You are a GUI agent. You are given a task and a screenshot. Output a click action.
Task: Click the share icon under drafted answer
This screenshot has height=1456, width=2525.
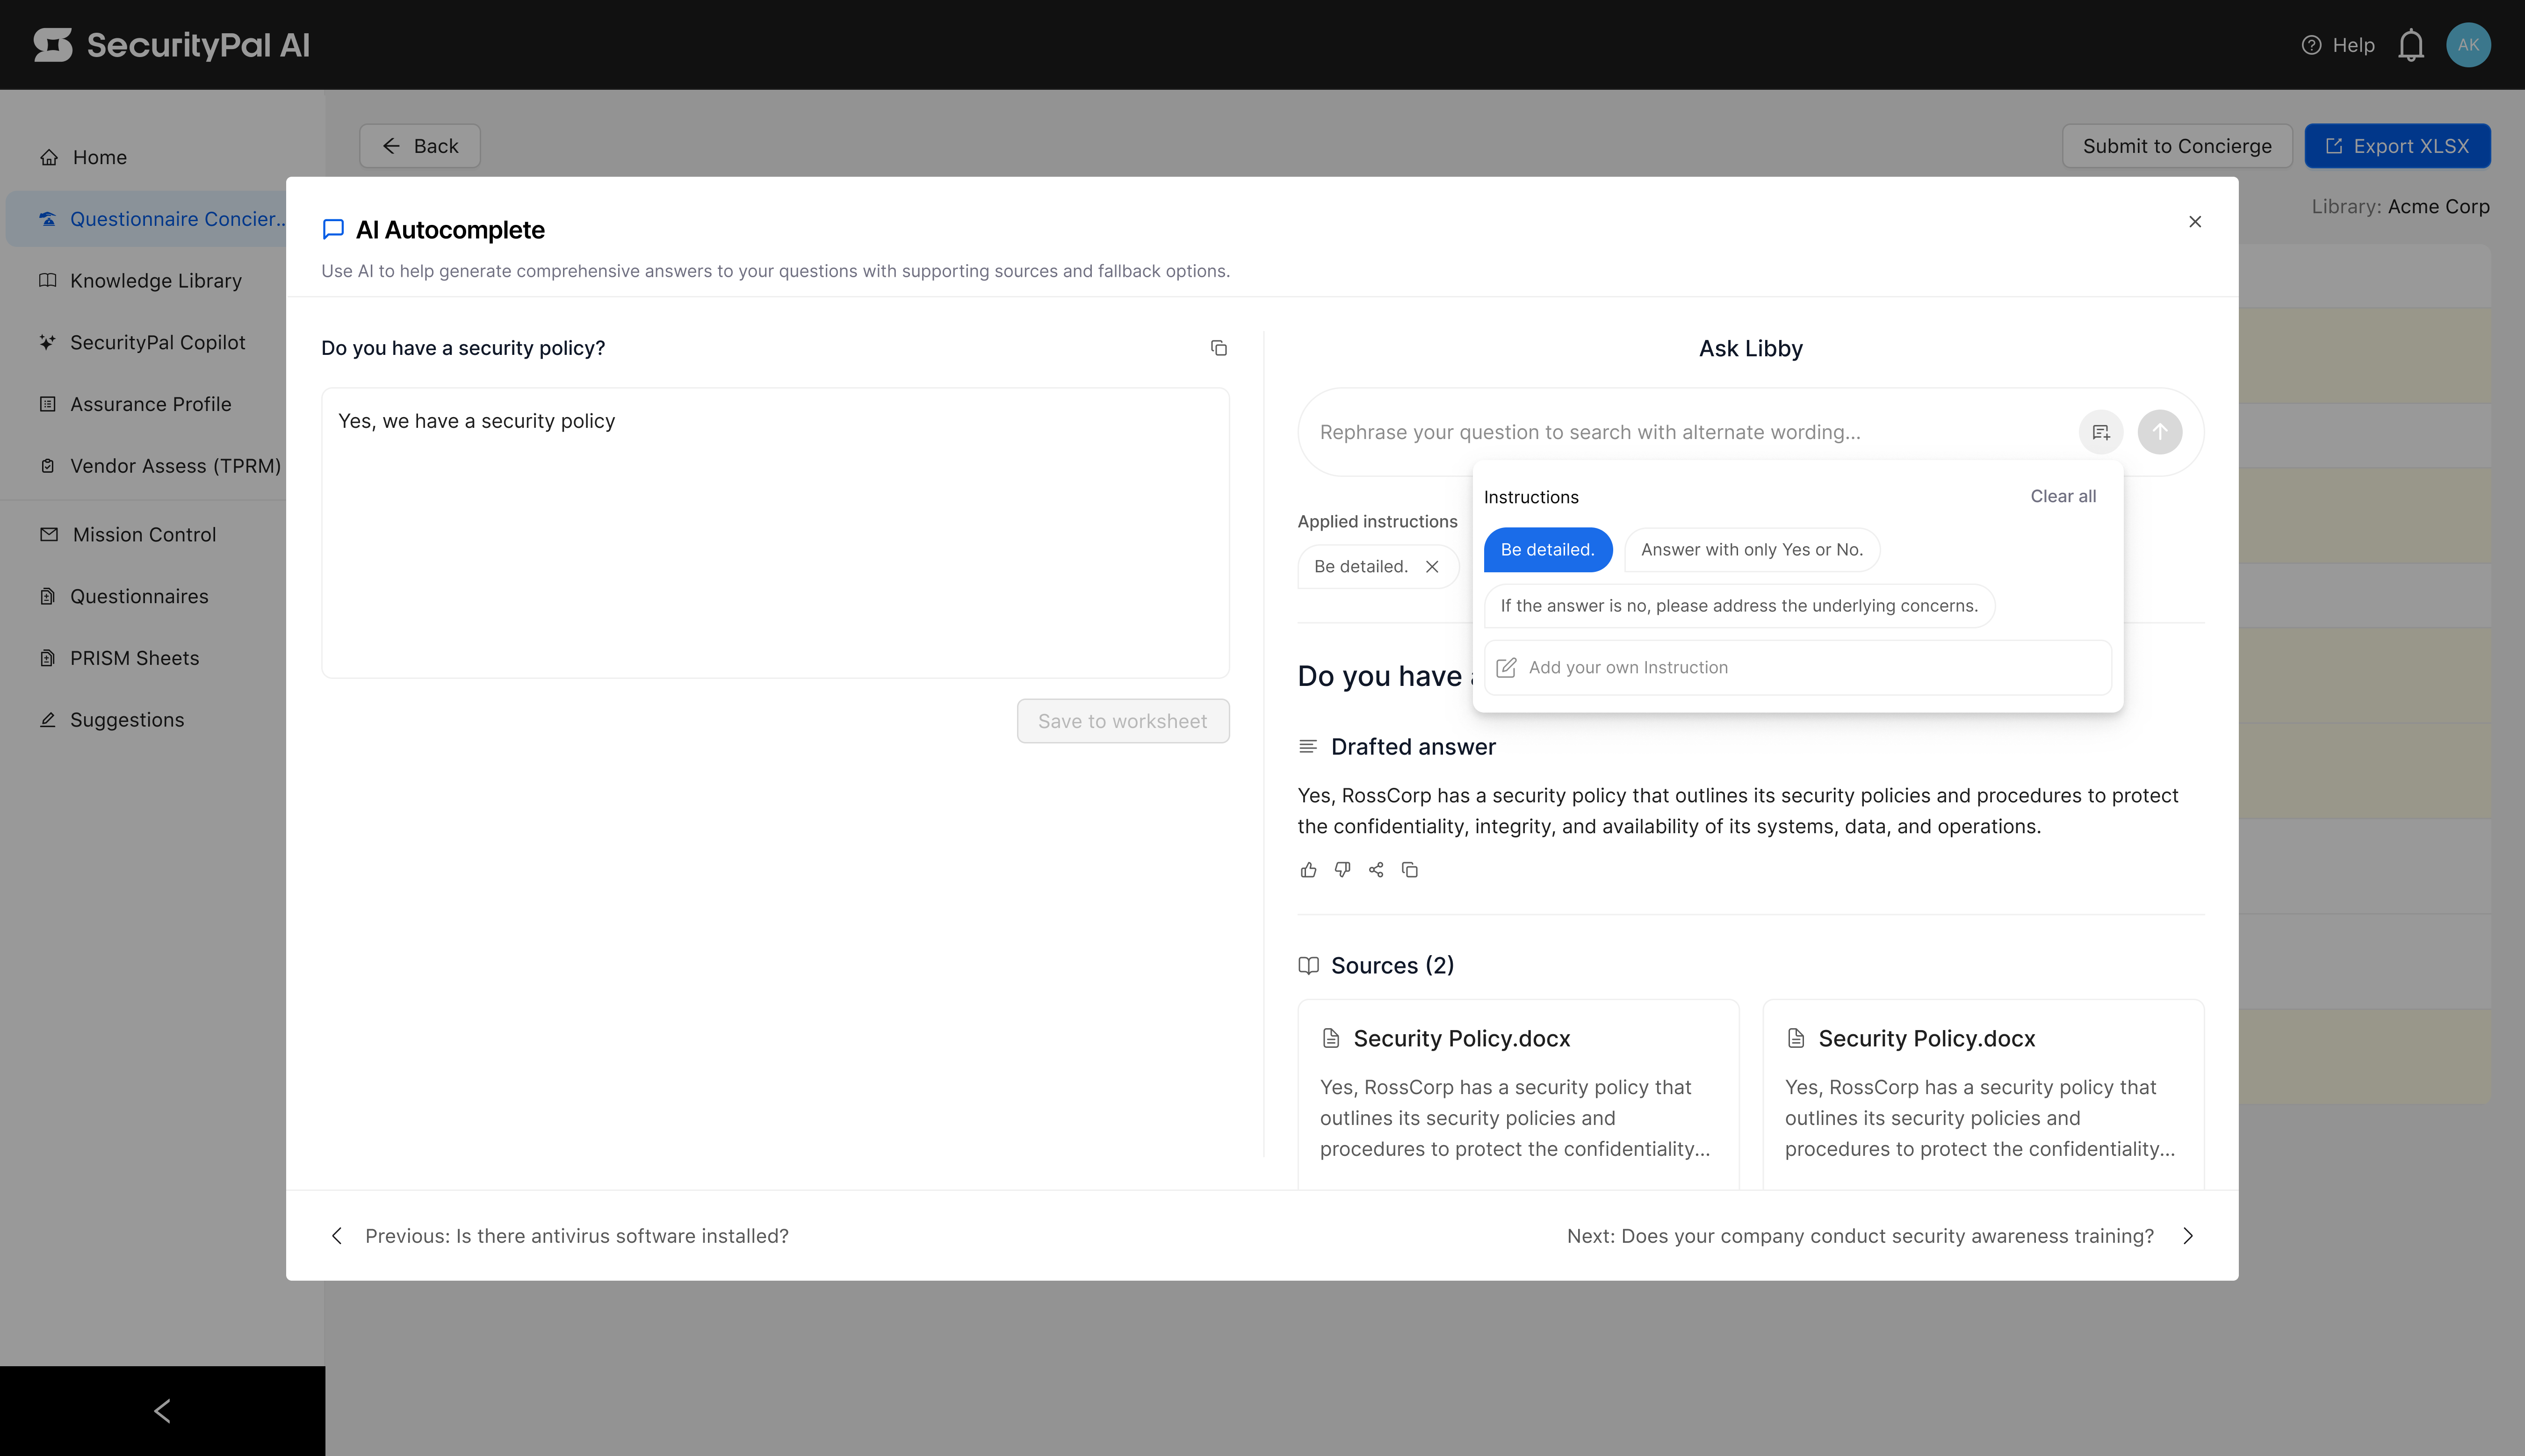point(1376,870)
